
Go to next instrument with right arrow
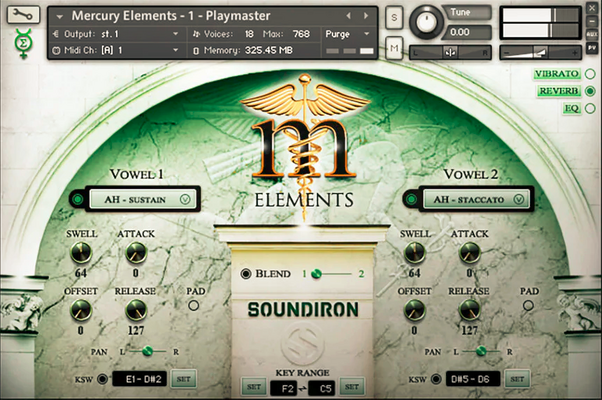click(x=366, y=16)
